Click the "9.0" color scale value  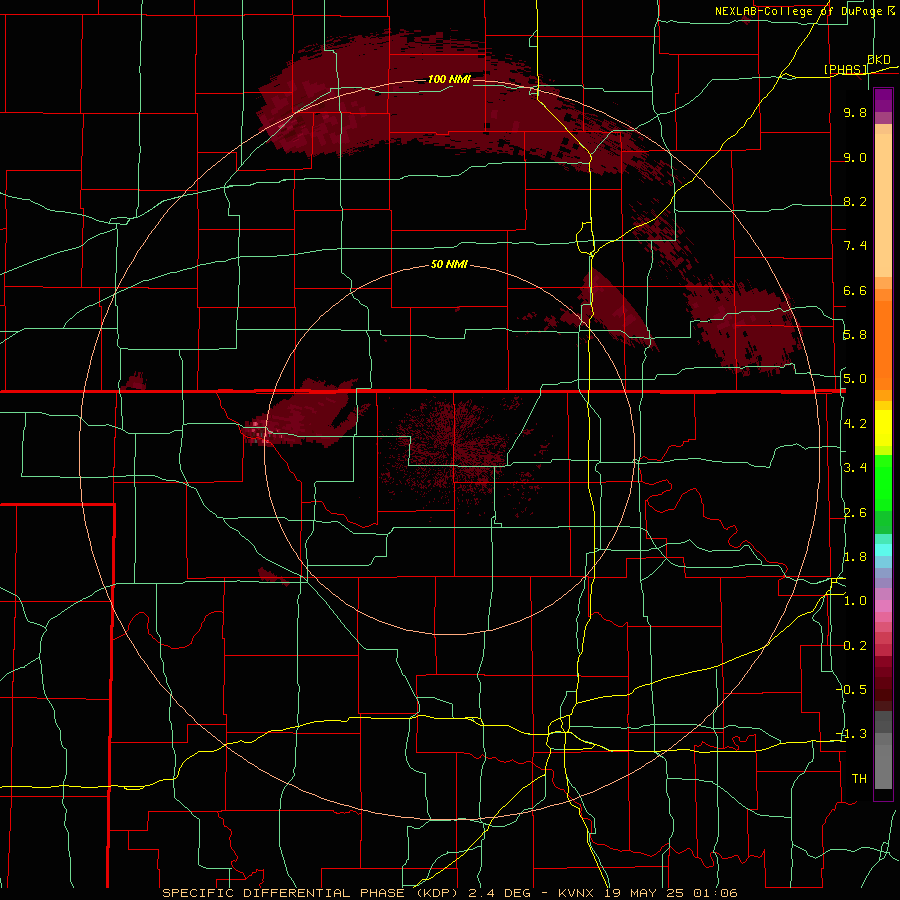coord(855,157)
